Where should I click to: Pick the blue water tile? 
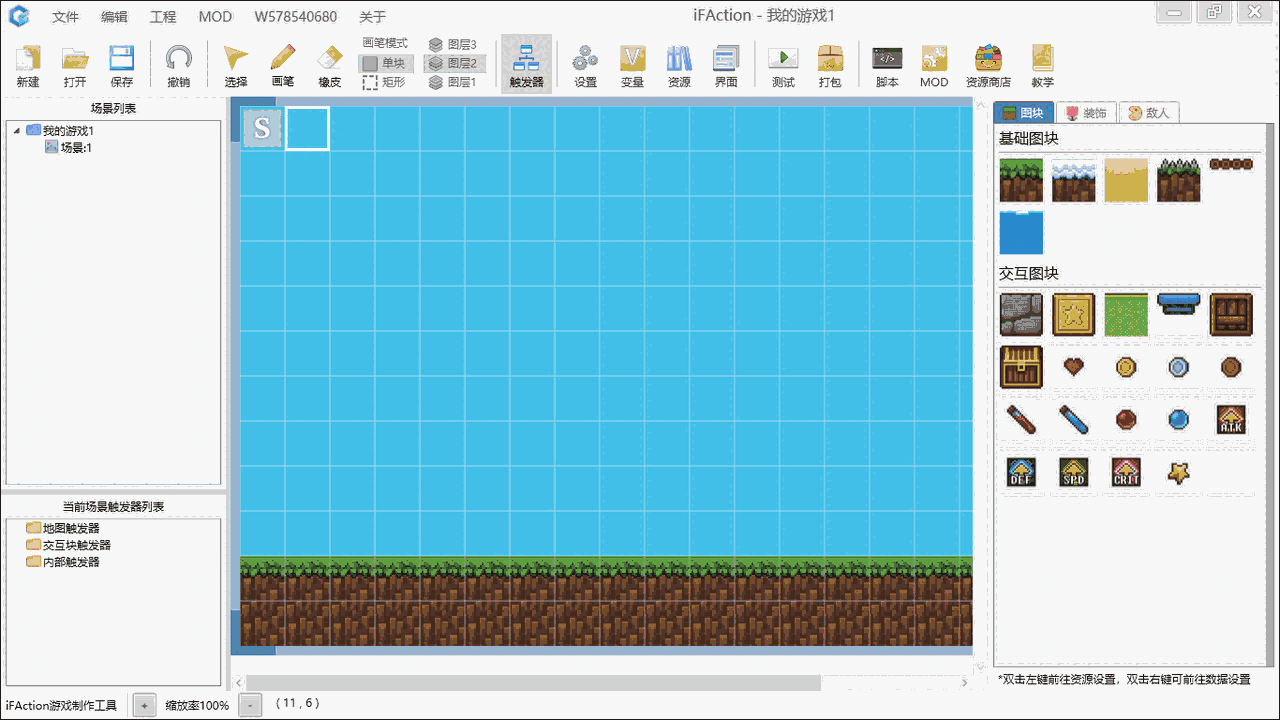[x=1021, y=232]
